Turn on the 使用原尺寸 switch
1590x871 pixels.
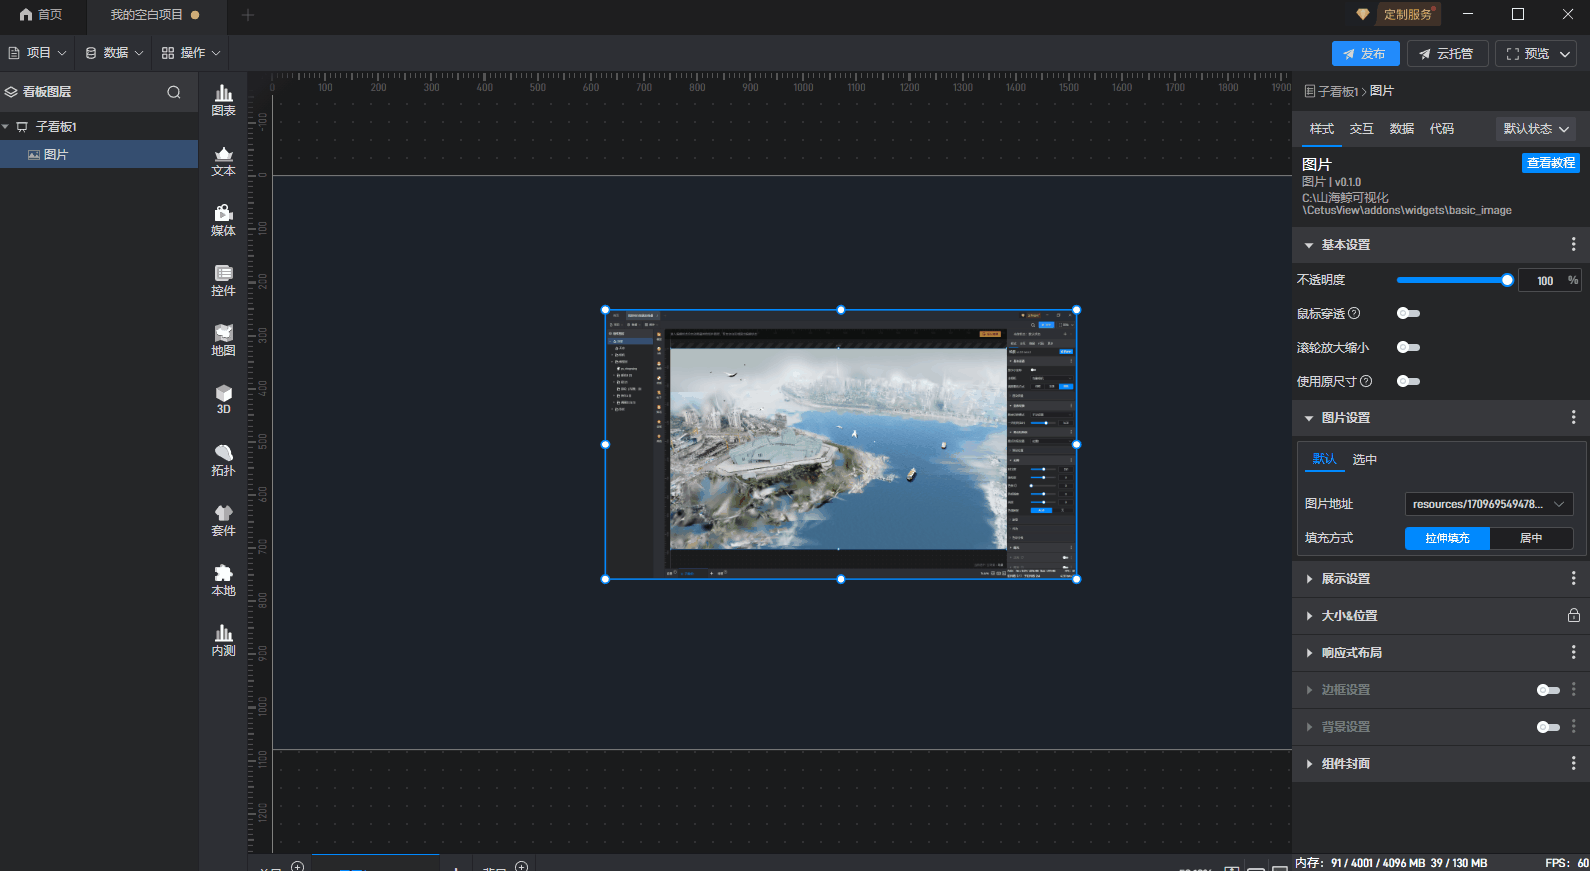point(1408,382)
